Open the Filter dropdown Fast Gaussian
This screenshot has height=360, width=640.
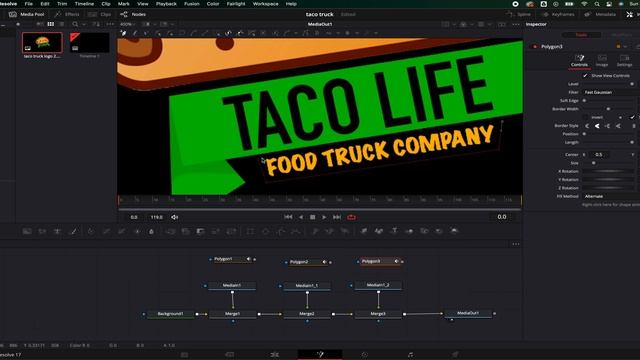(x=610, y=92)
